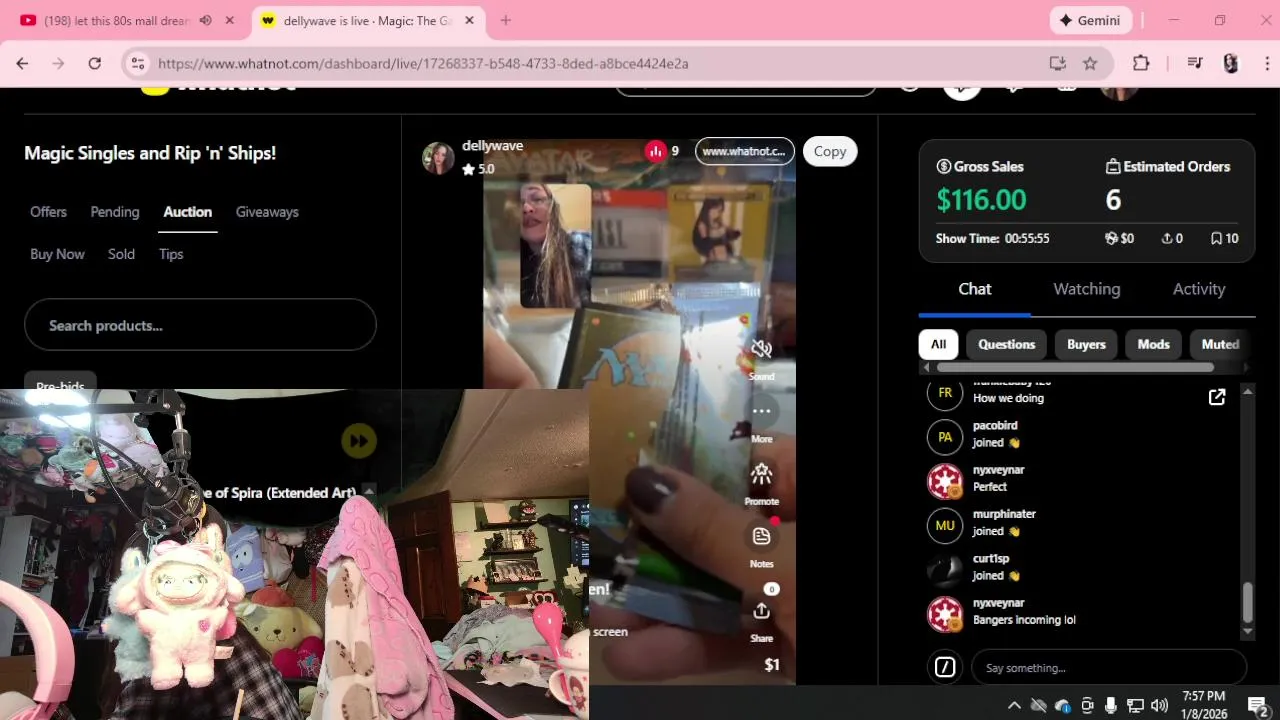Click the Say something chat input
1280x720 pixels.
coord(1109,667)
